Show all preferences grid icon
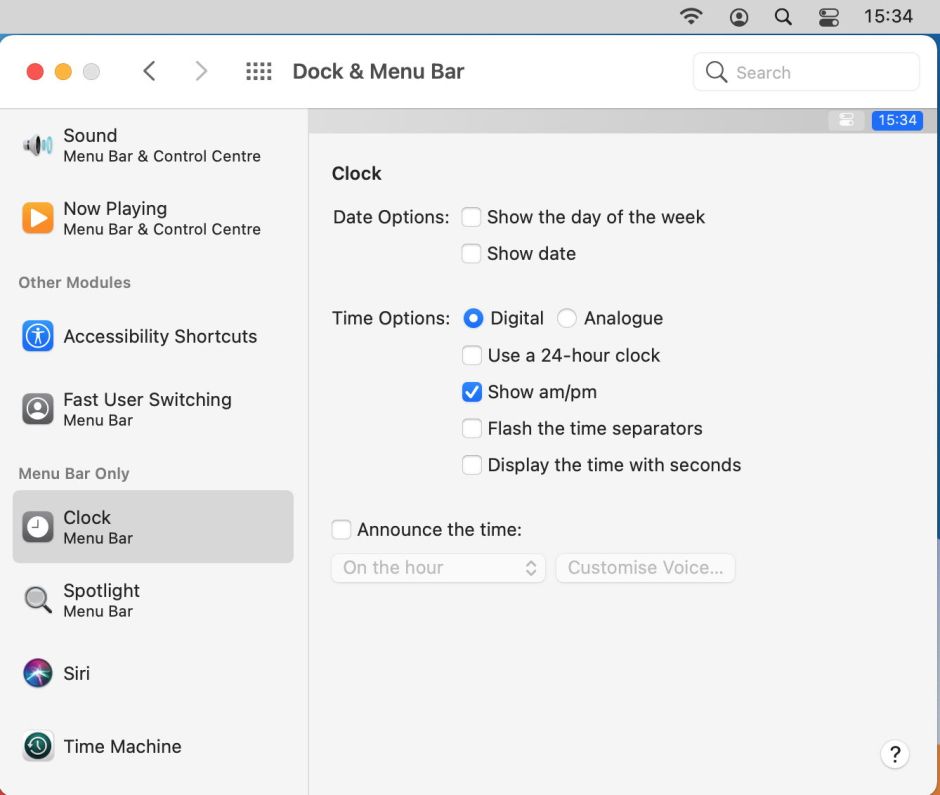This screenshot has height=795, width=940. click(x=259, y=72)
